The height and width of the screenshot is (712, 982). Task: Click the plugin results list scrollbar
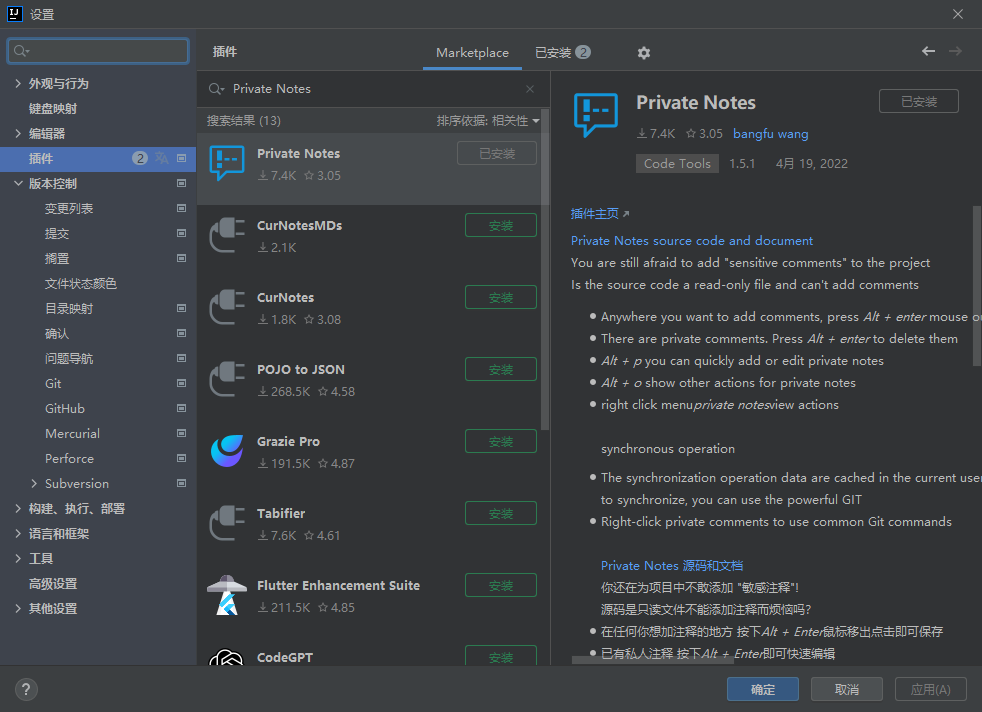click(545, 269)
